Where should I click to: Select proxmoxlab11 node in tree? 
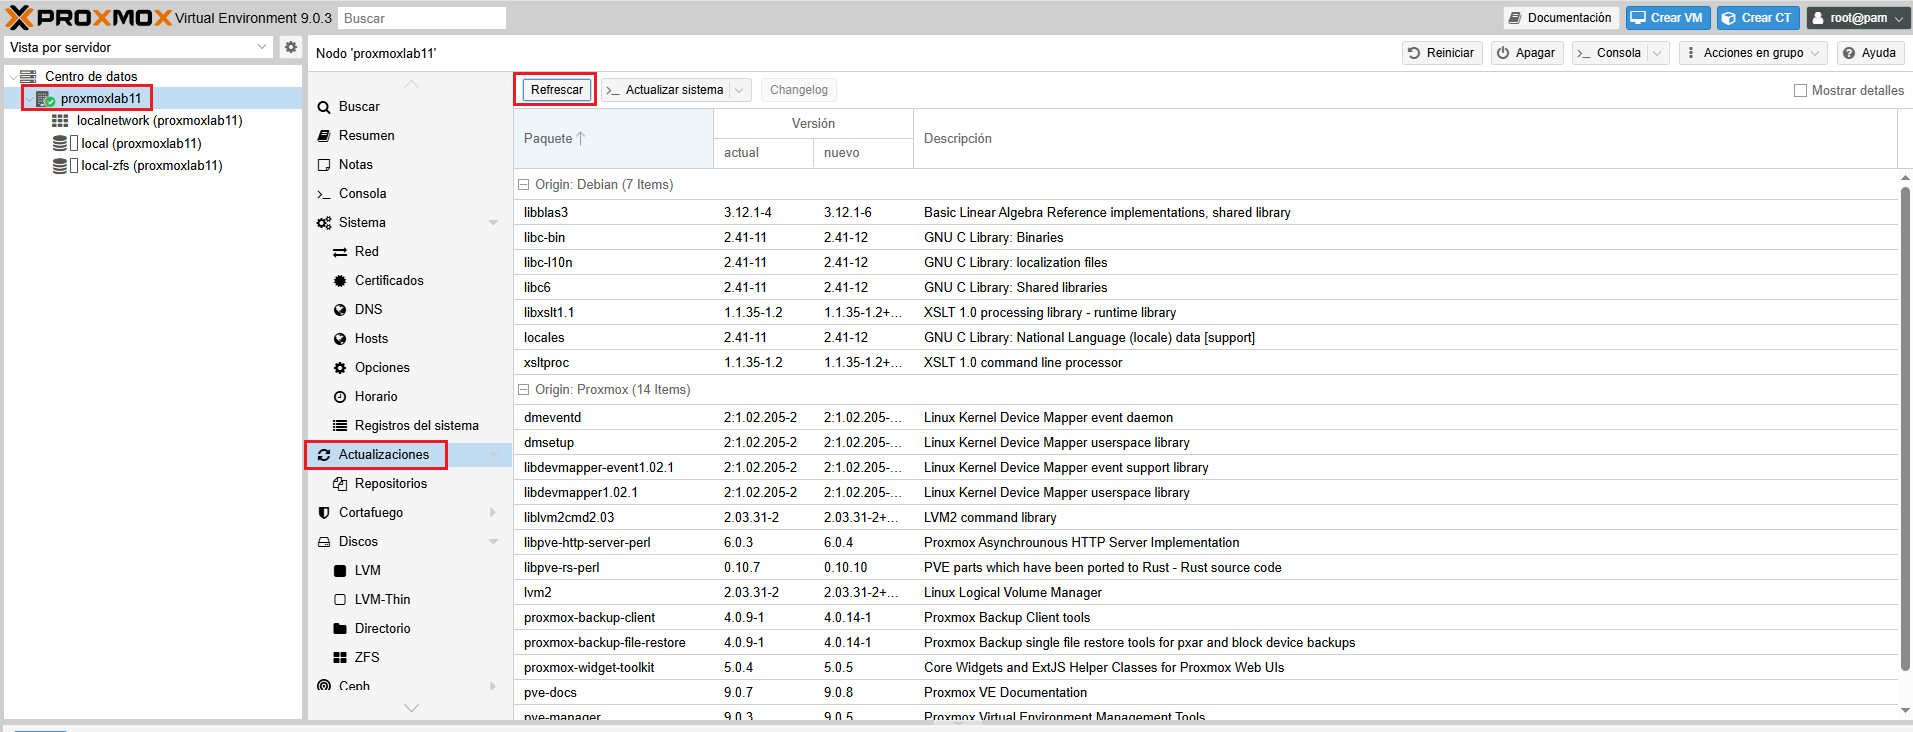[100, 98]
